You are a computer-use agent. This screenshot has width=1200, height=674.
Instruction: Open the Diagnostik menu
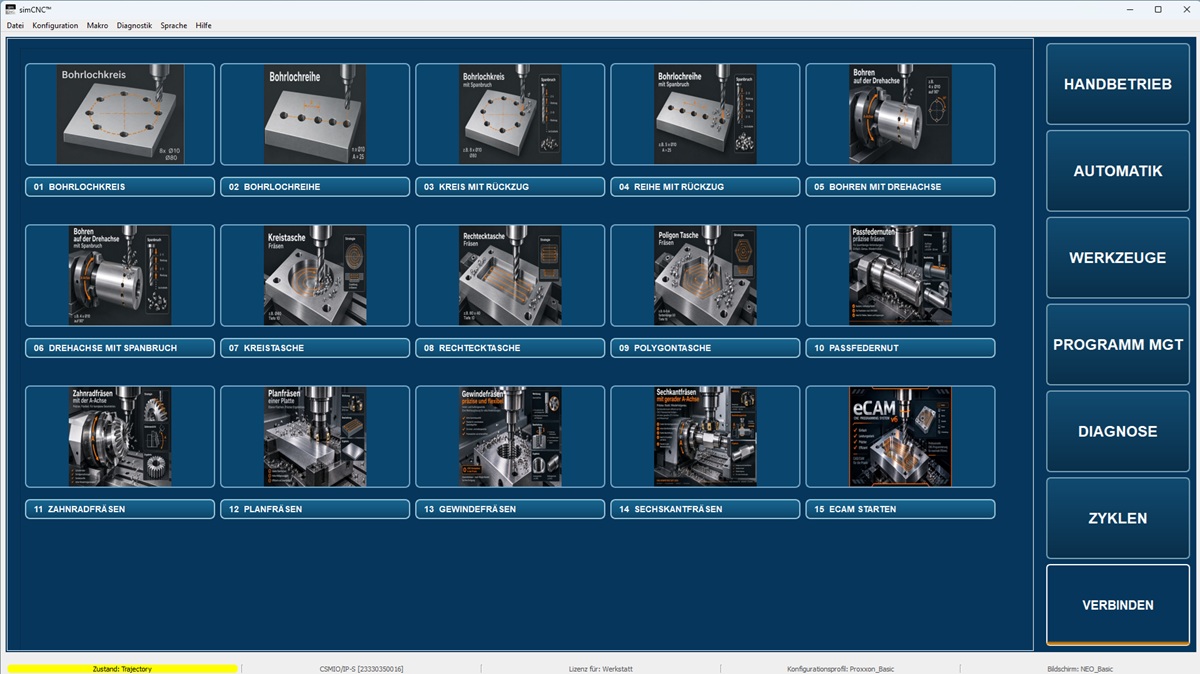[x=135, y=25]
